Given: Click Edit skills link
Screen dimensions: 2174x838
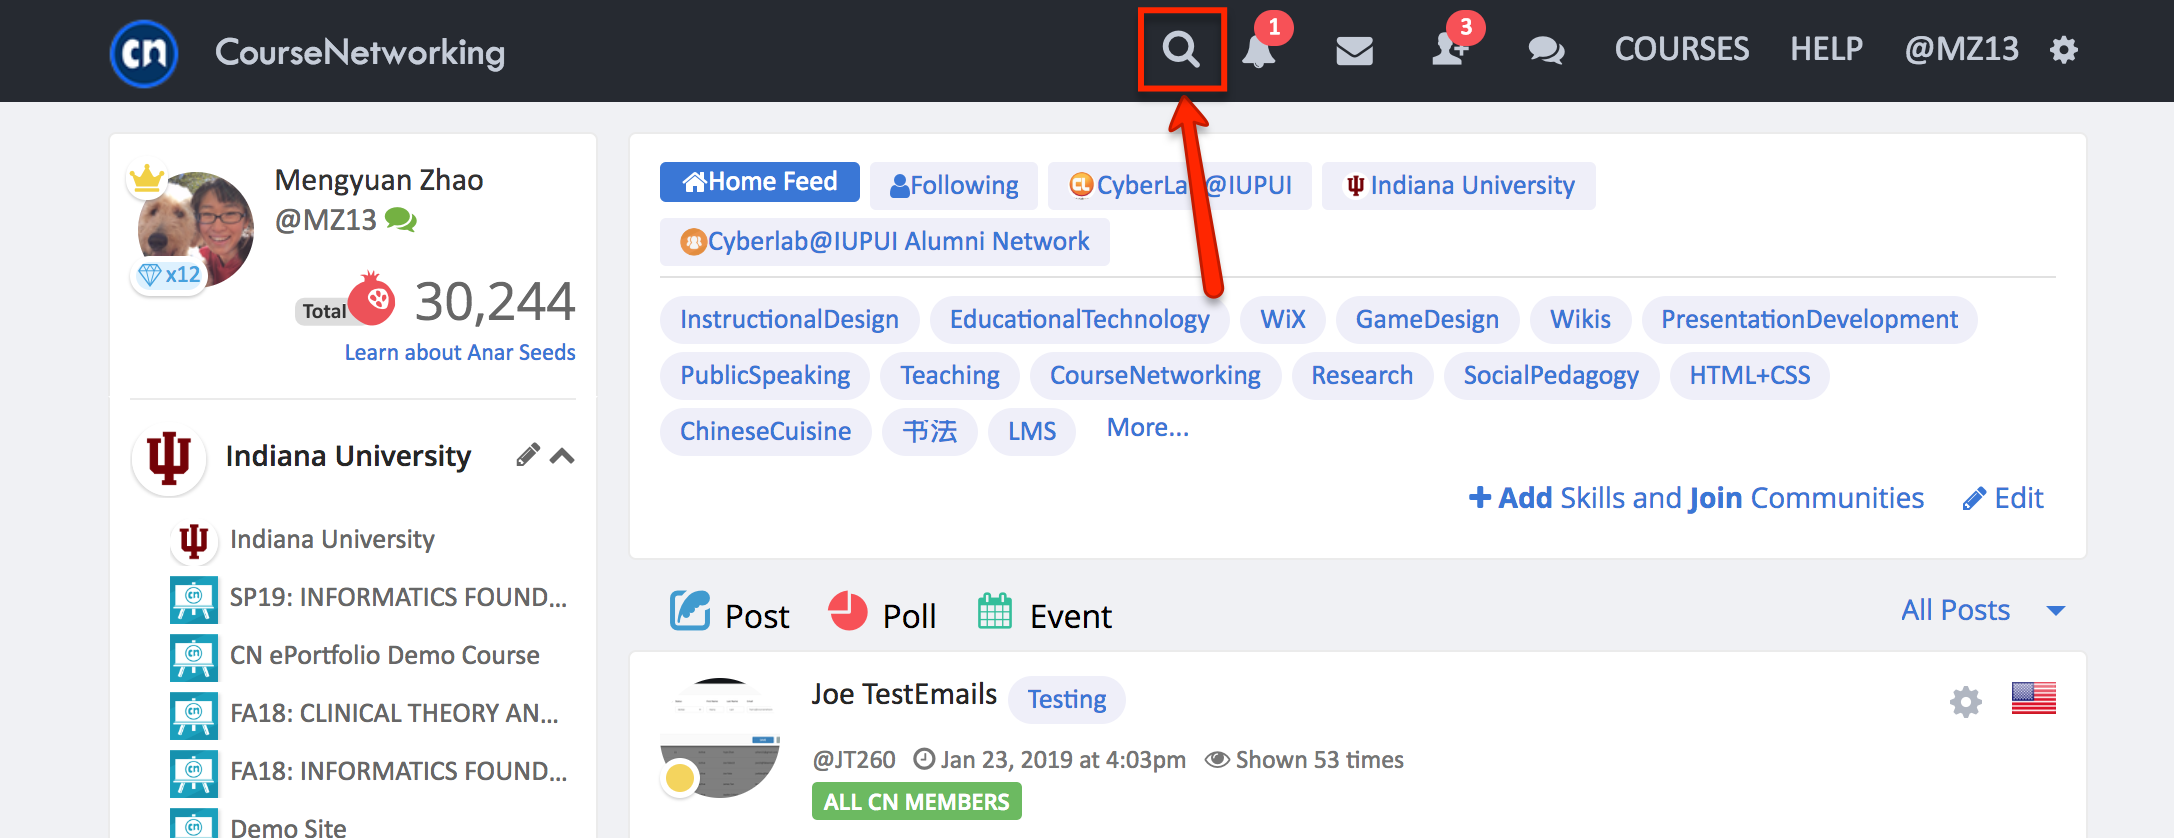Looking at the screenshot, I should tap(2003, 498).
